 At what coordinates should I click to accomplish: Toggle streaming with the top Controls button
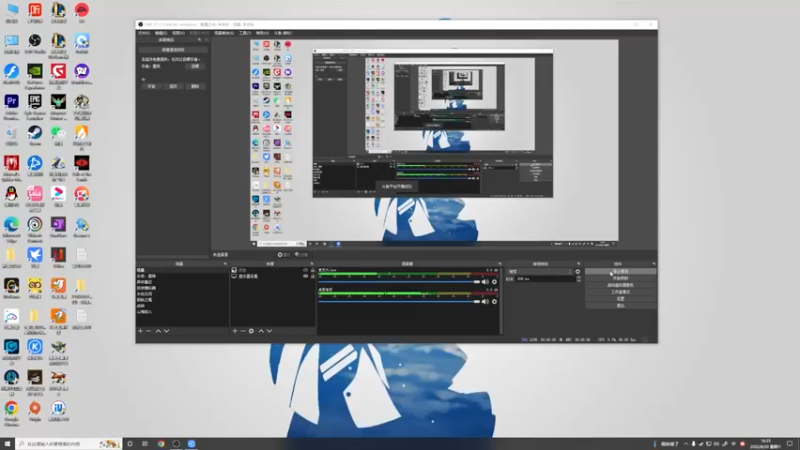pyautogui.click(x=620, y=271)
